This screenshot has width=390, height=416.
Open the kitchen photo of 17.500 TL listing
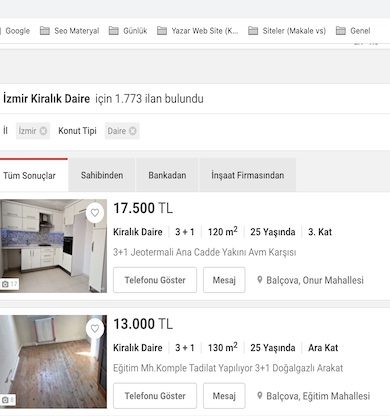(53, 246)
